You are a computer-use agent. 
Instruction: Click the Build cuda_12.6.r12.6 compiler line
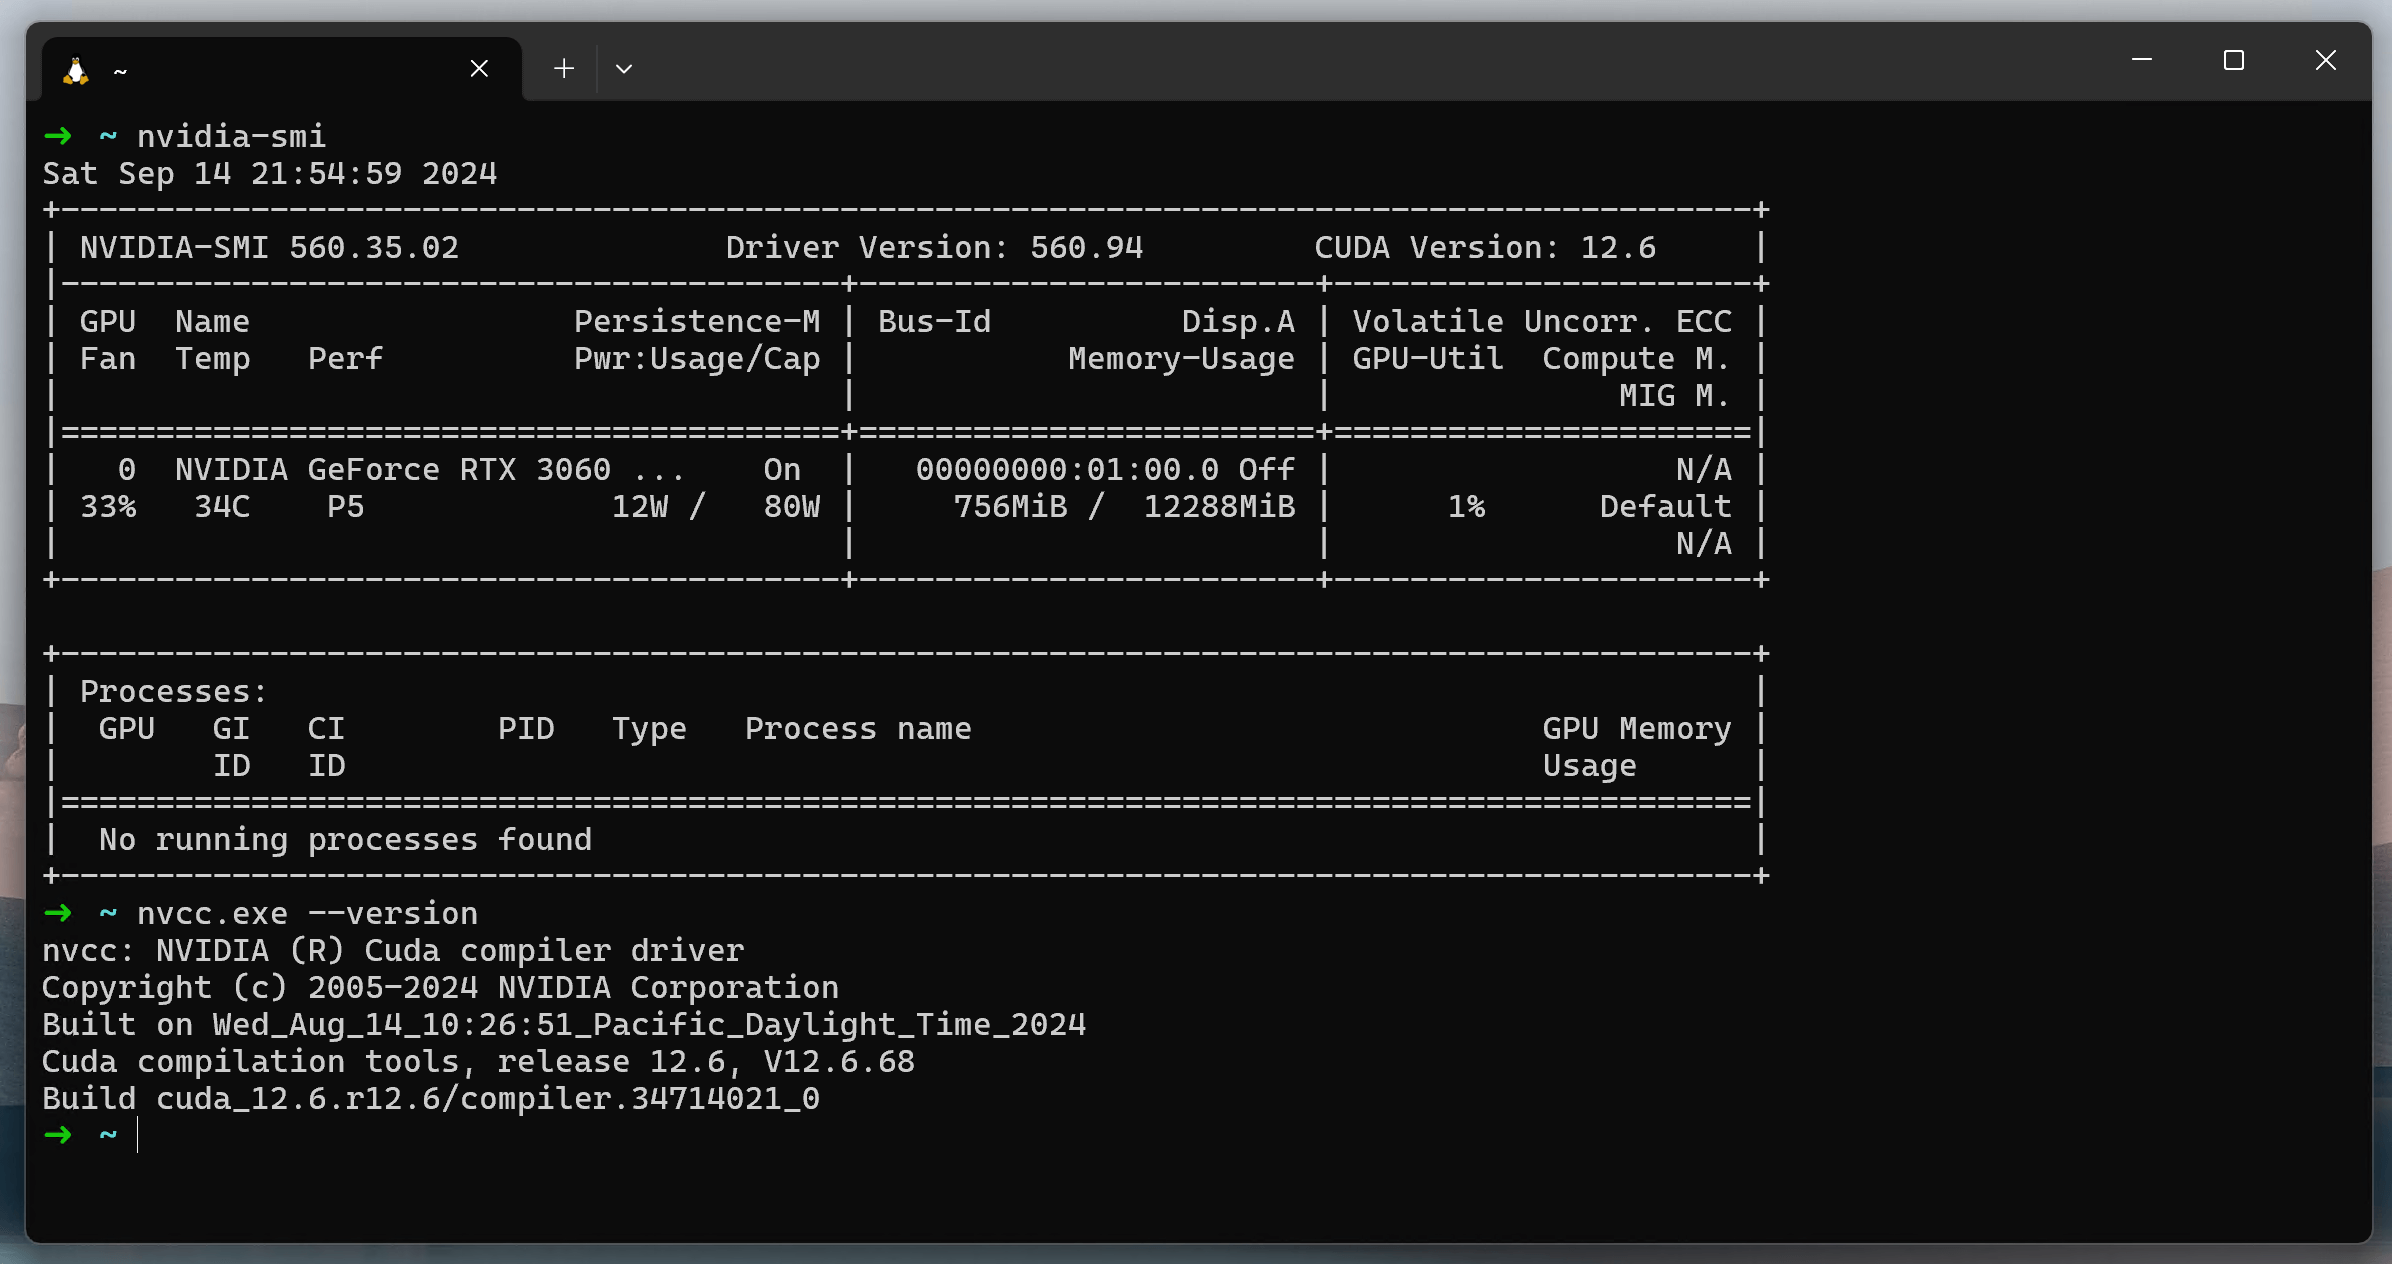pyautogui.click(x=430, y=1098)
